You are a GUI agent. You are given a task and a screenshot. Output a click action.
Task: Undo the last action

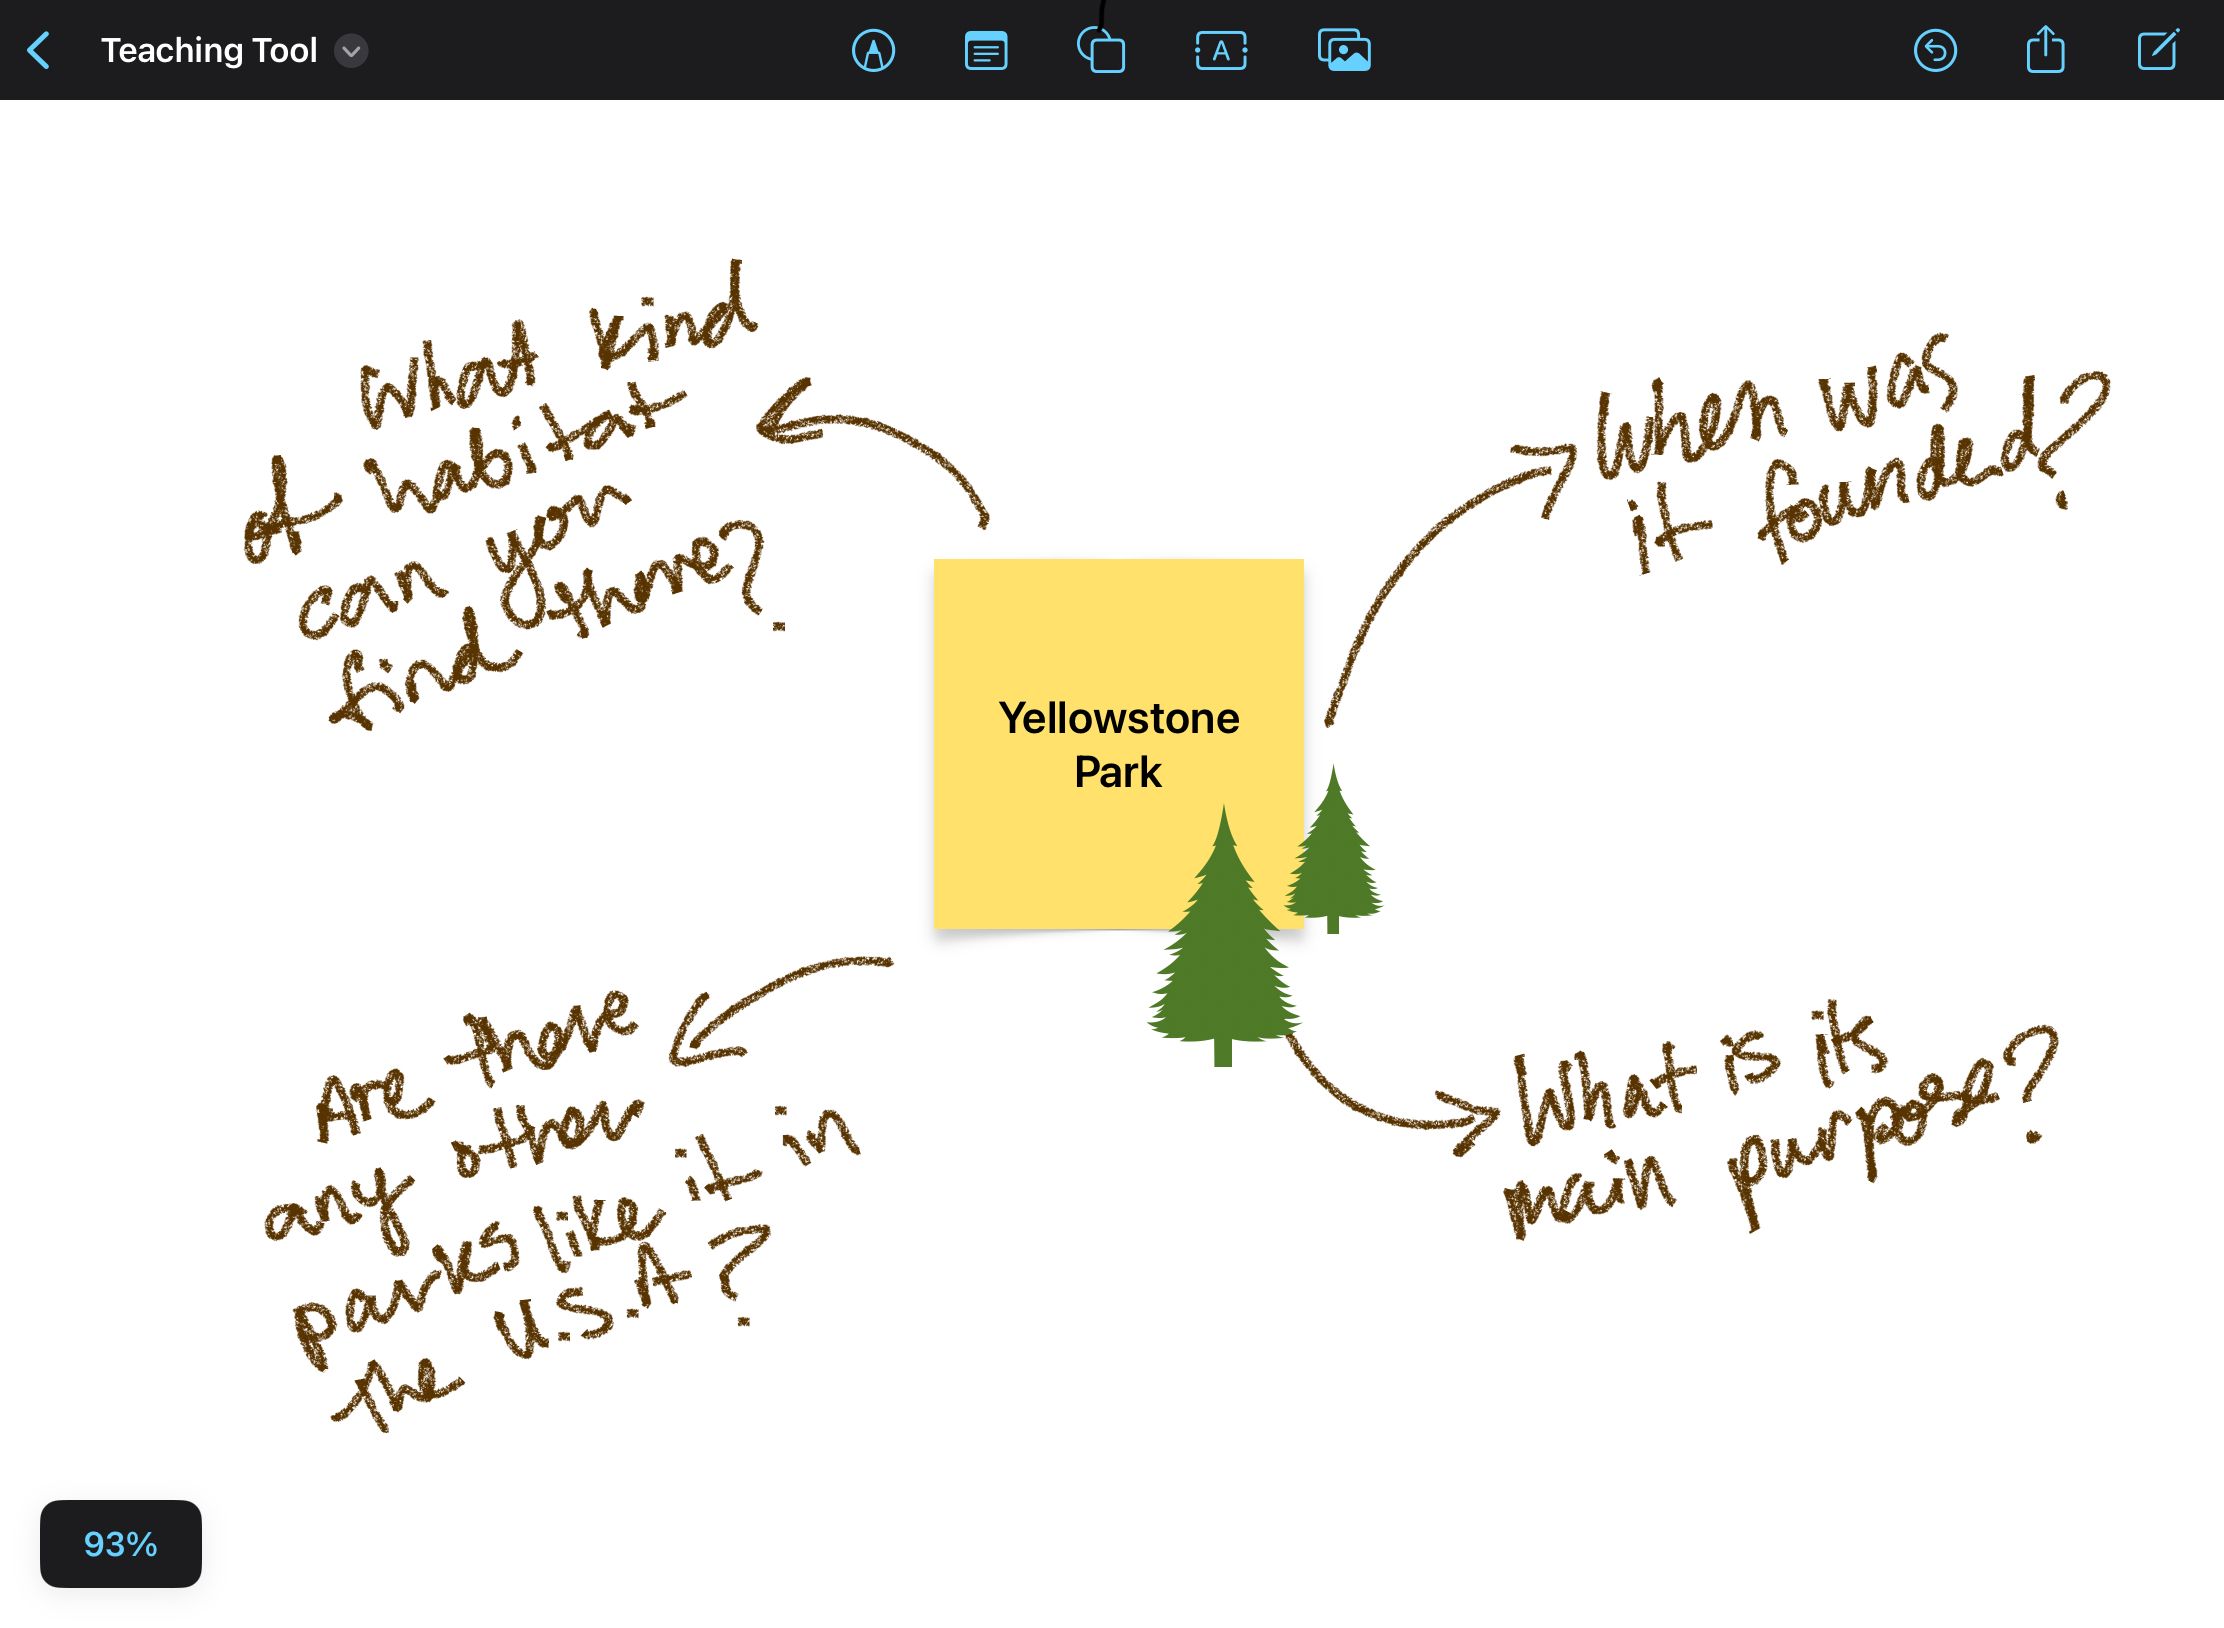(1935, 50)
